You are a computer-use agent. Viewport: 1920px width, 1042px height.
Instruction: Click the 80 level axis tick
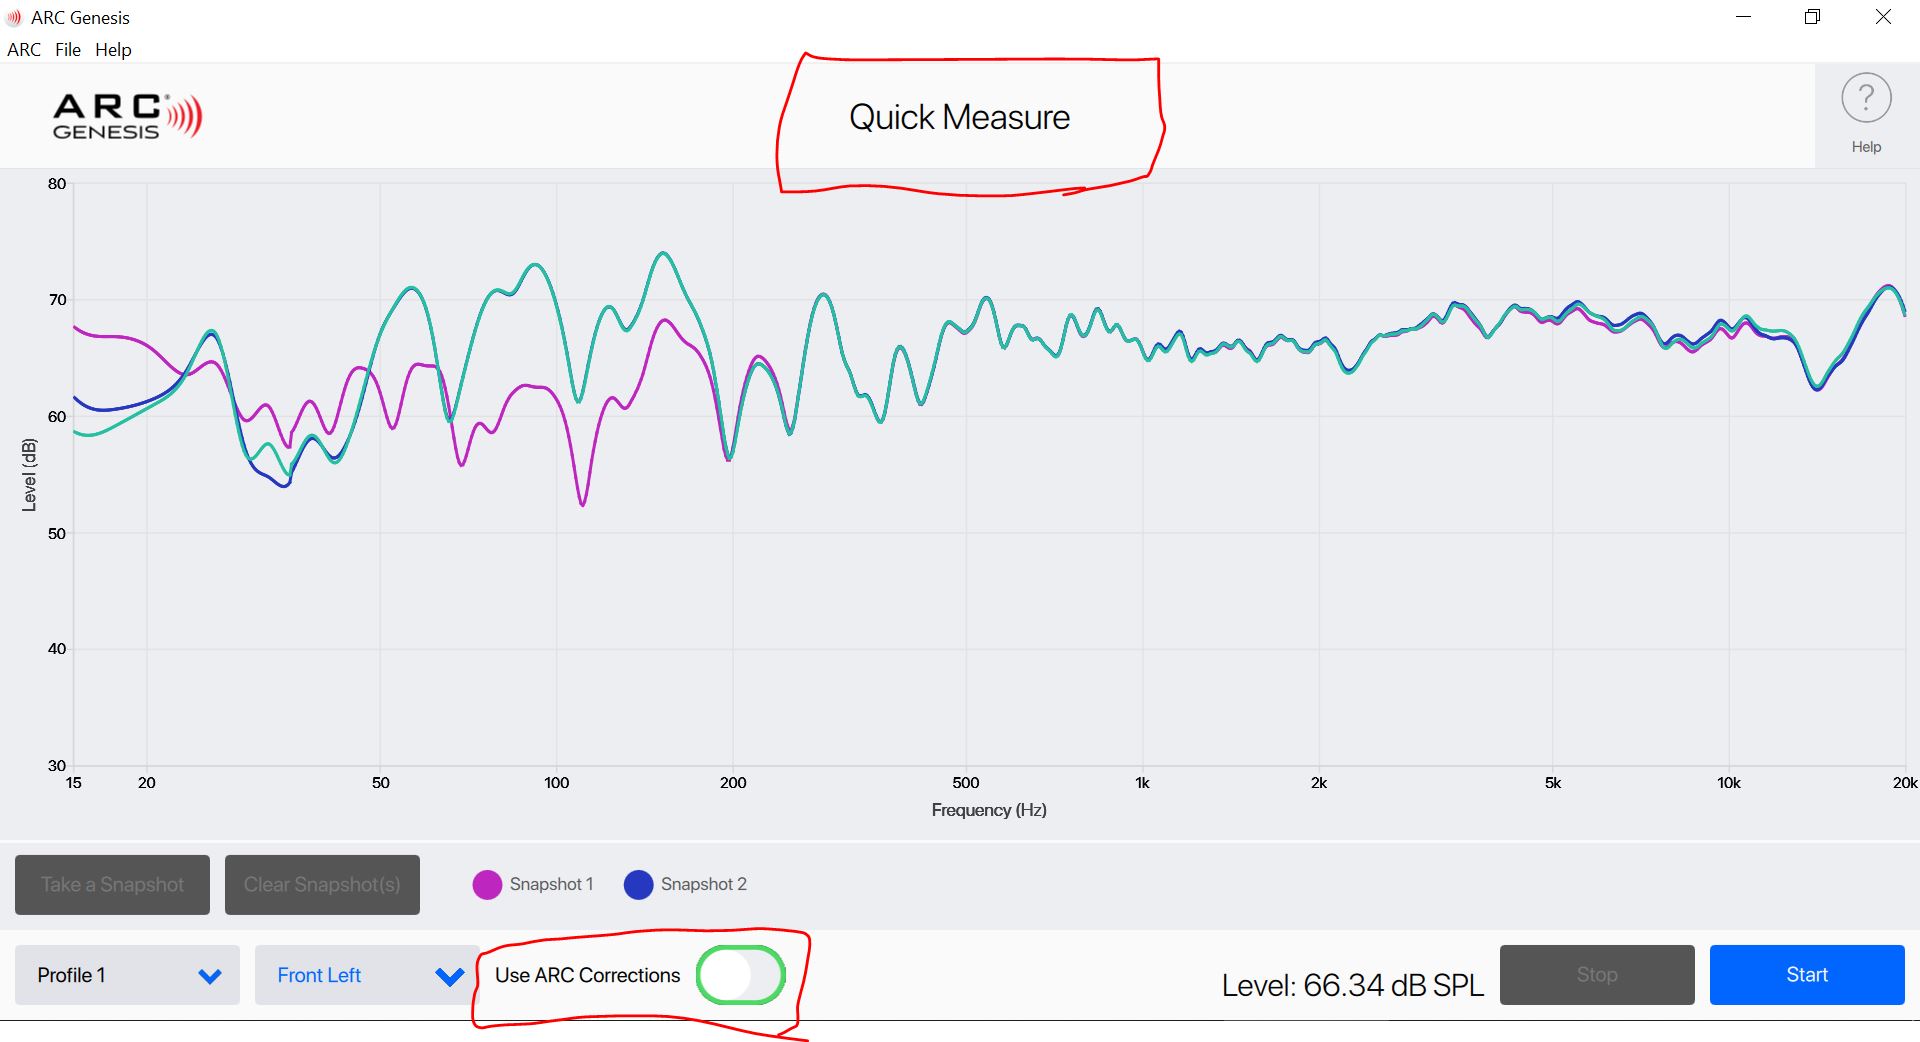[x=57, y=184]
